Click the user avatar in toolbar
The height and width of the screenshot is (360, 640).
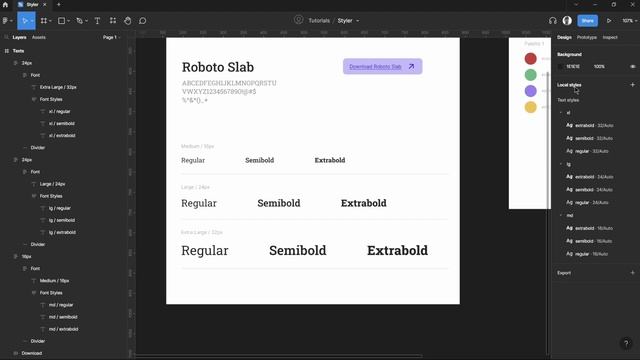(x=567, y=20)
